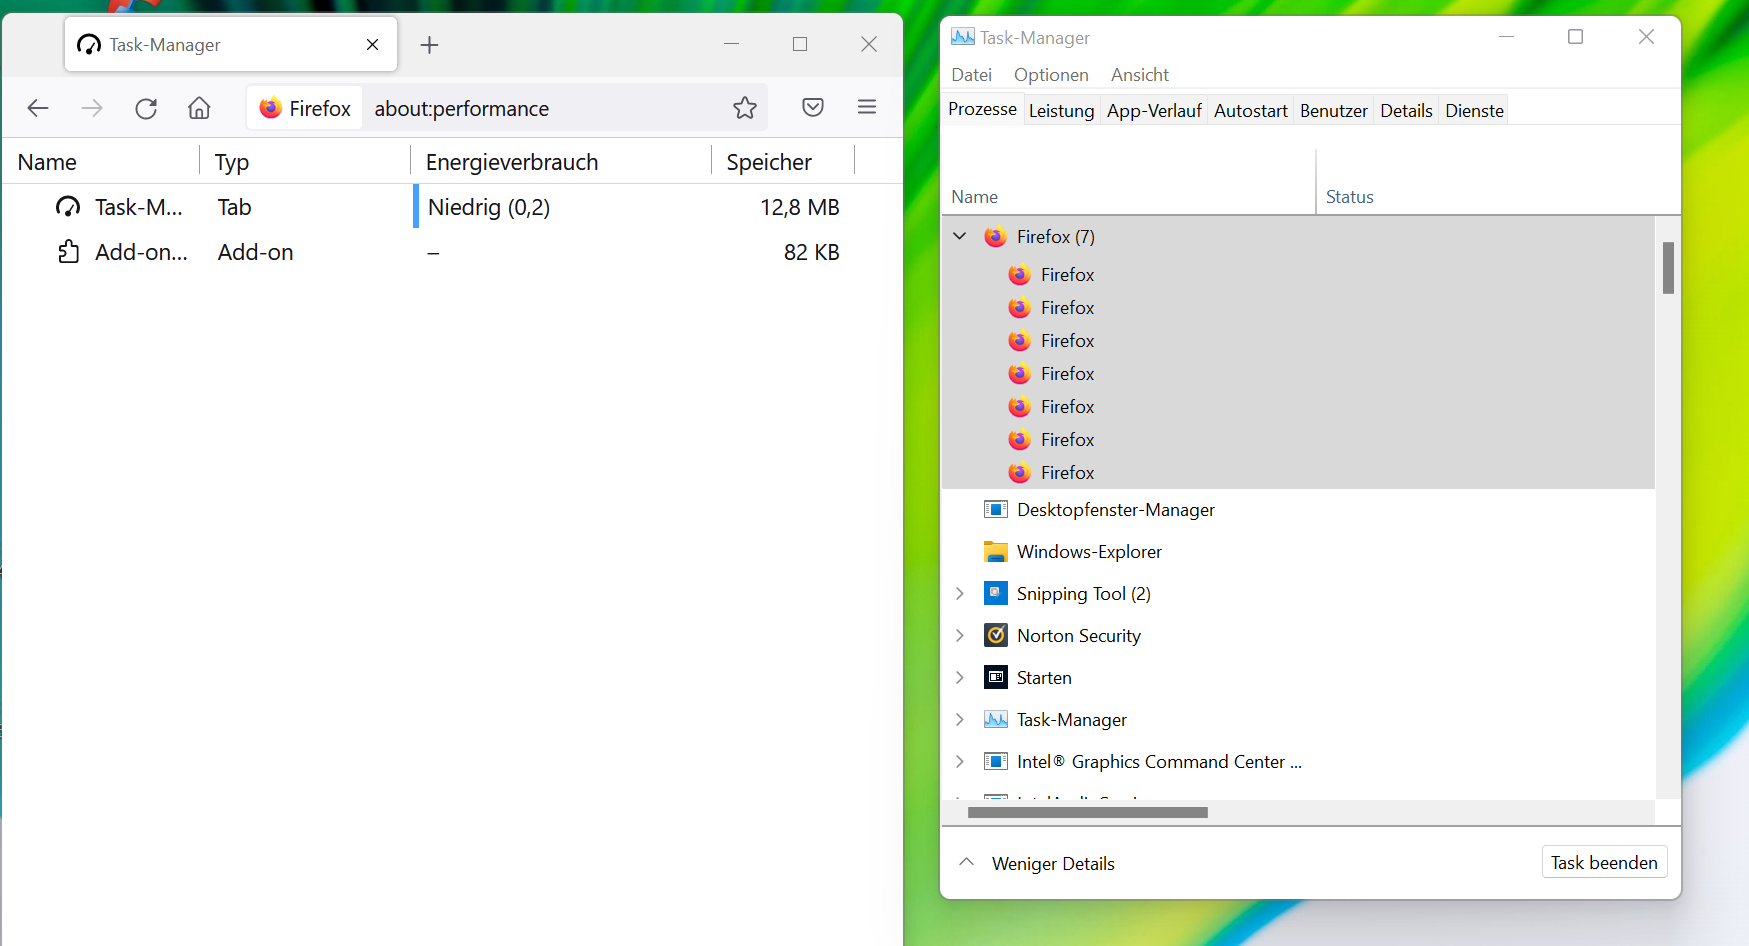Open the Ansicht menu
Viewport: 1749px width, 946px height.
click(1139, 75)
